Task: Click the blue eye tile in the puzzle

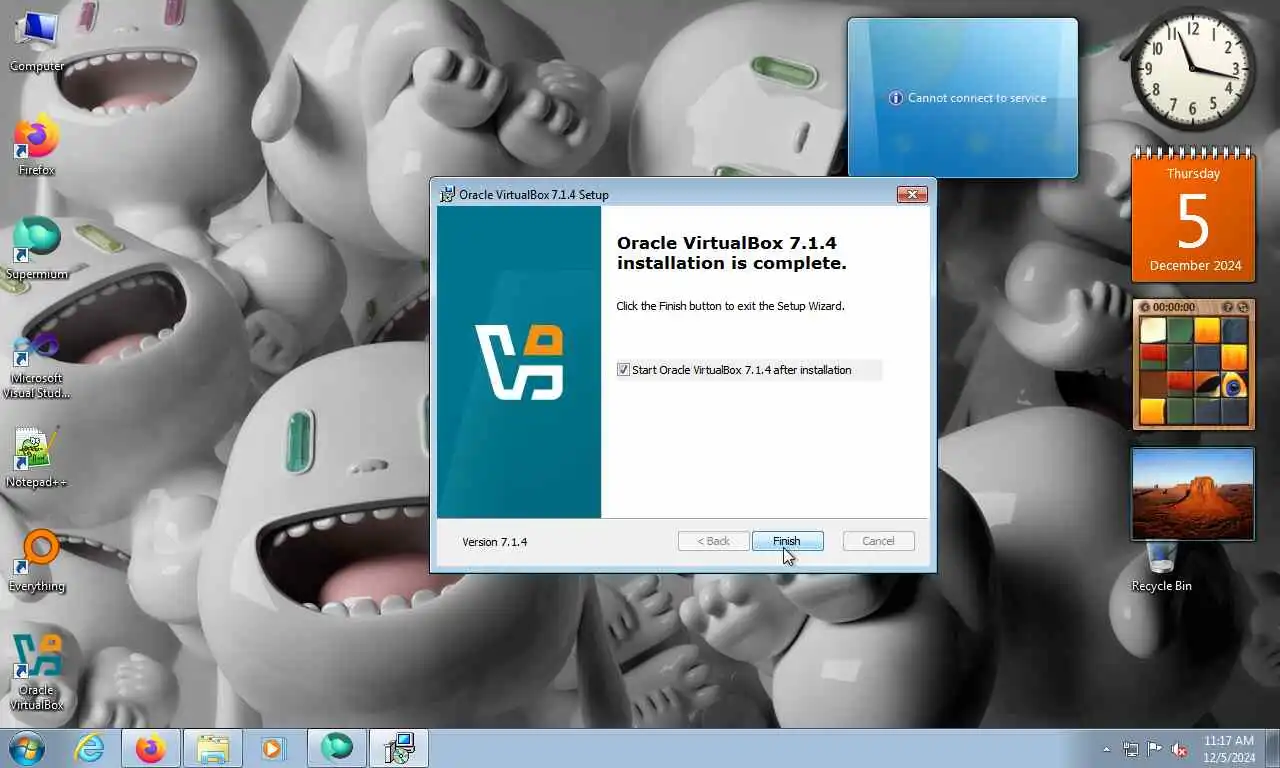Action: [1234, 385]
